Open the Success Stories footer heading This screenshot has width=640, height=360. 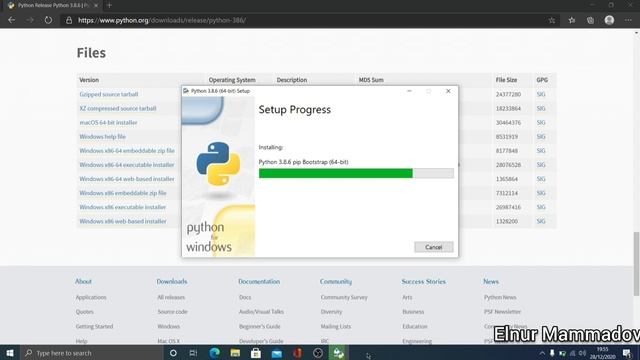point(424,281)
